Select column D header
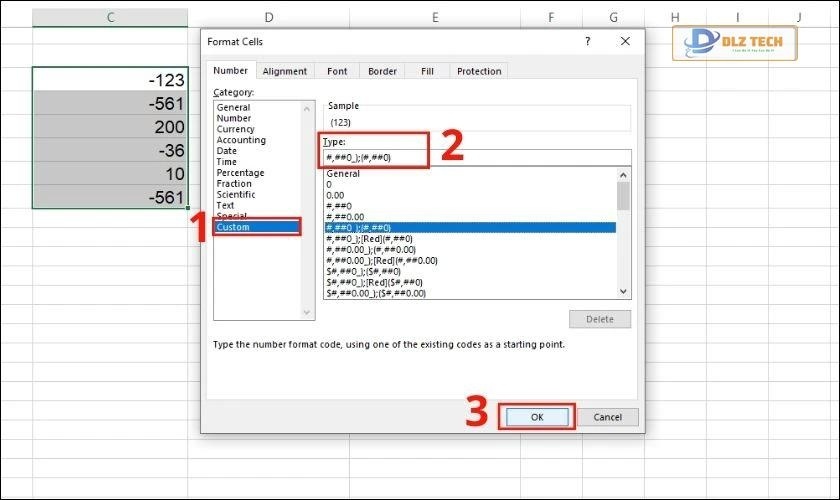This screenshot has height=500, width=840. pos(269,17)
